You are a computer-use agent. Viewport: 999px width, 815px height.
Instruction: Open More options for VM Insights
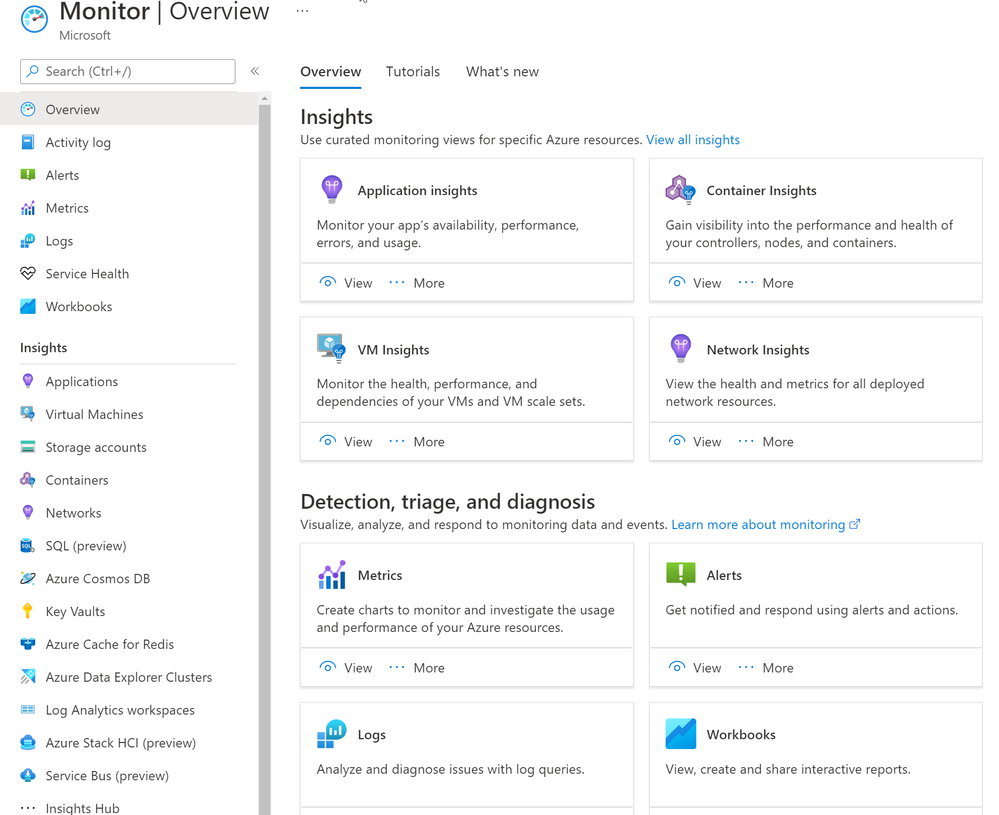(x=417, y=442)
